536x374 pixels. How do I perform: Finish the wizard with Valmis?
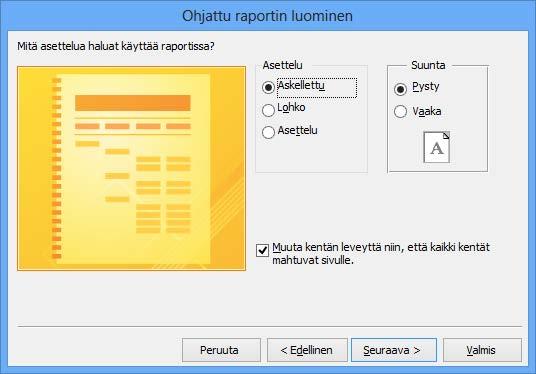click(482, 350)
